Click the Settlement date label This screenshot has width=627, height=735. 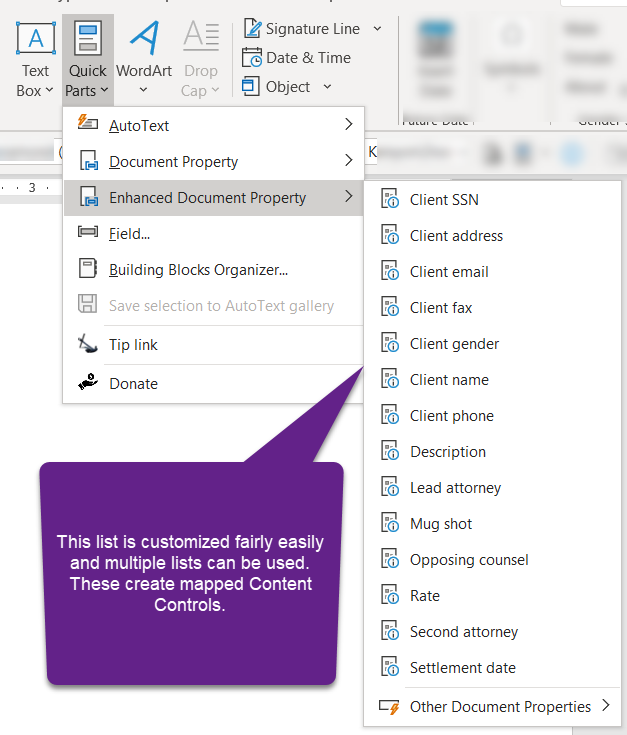click(x=463, y=668)
